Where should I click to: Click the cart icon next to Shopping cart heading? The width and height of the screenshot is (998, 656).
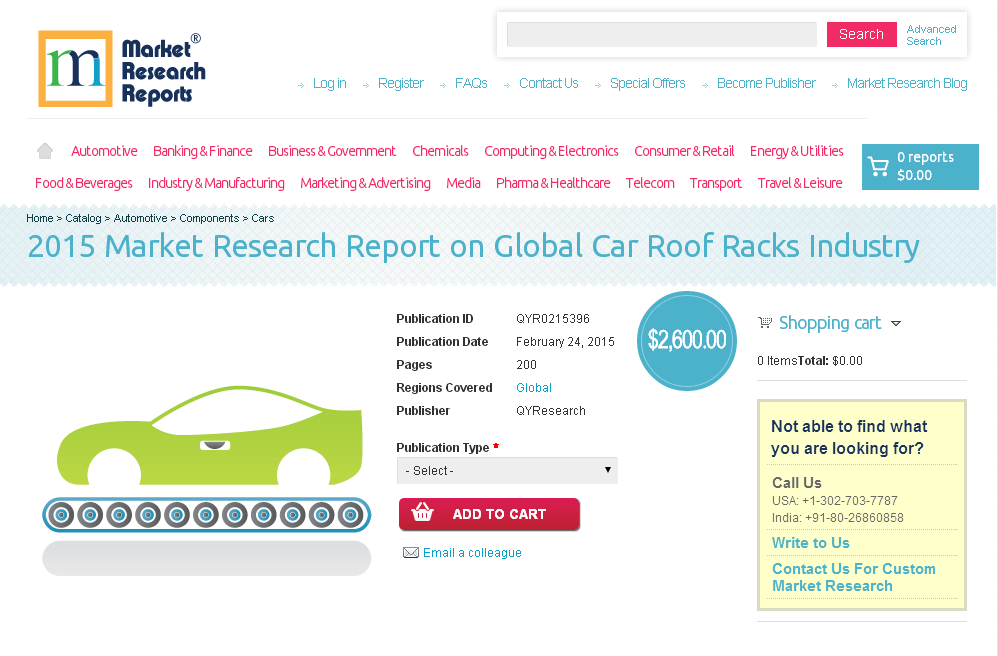[x=765, y=322]
